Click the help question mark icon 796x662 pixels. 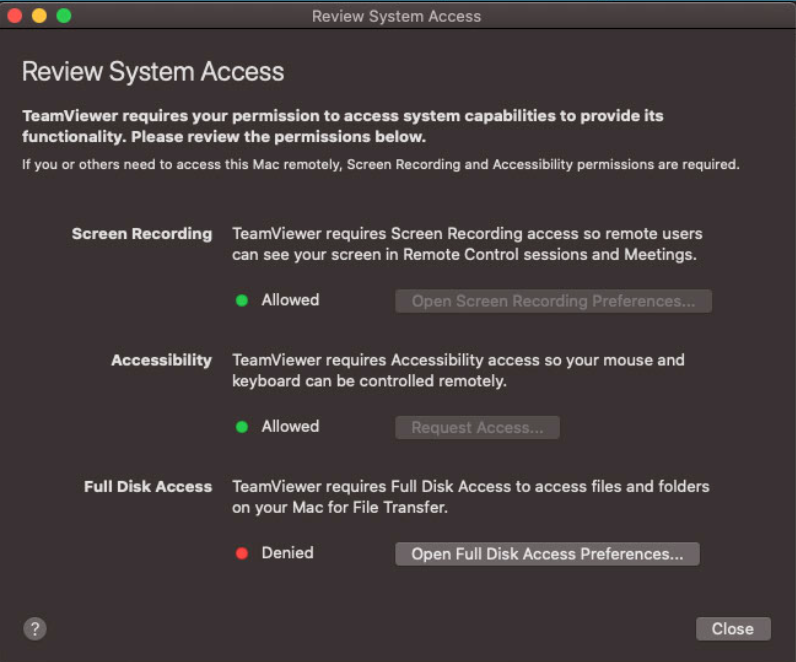pyautogui.click(x=35, y=629)
